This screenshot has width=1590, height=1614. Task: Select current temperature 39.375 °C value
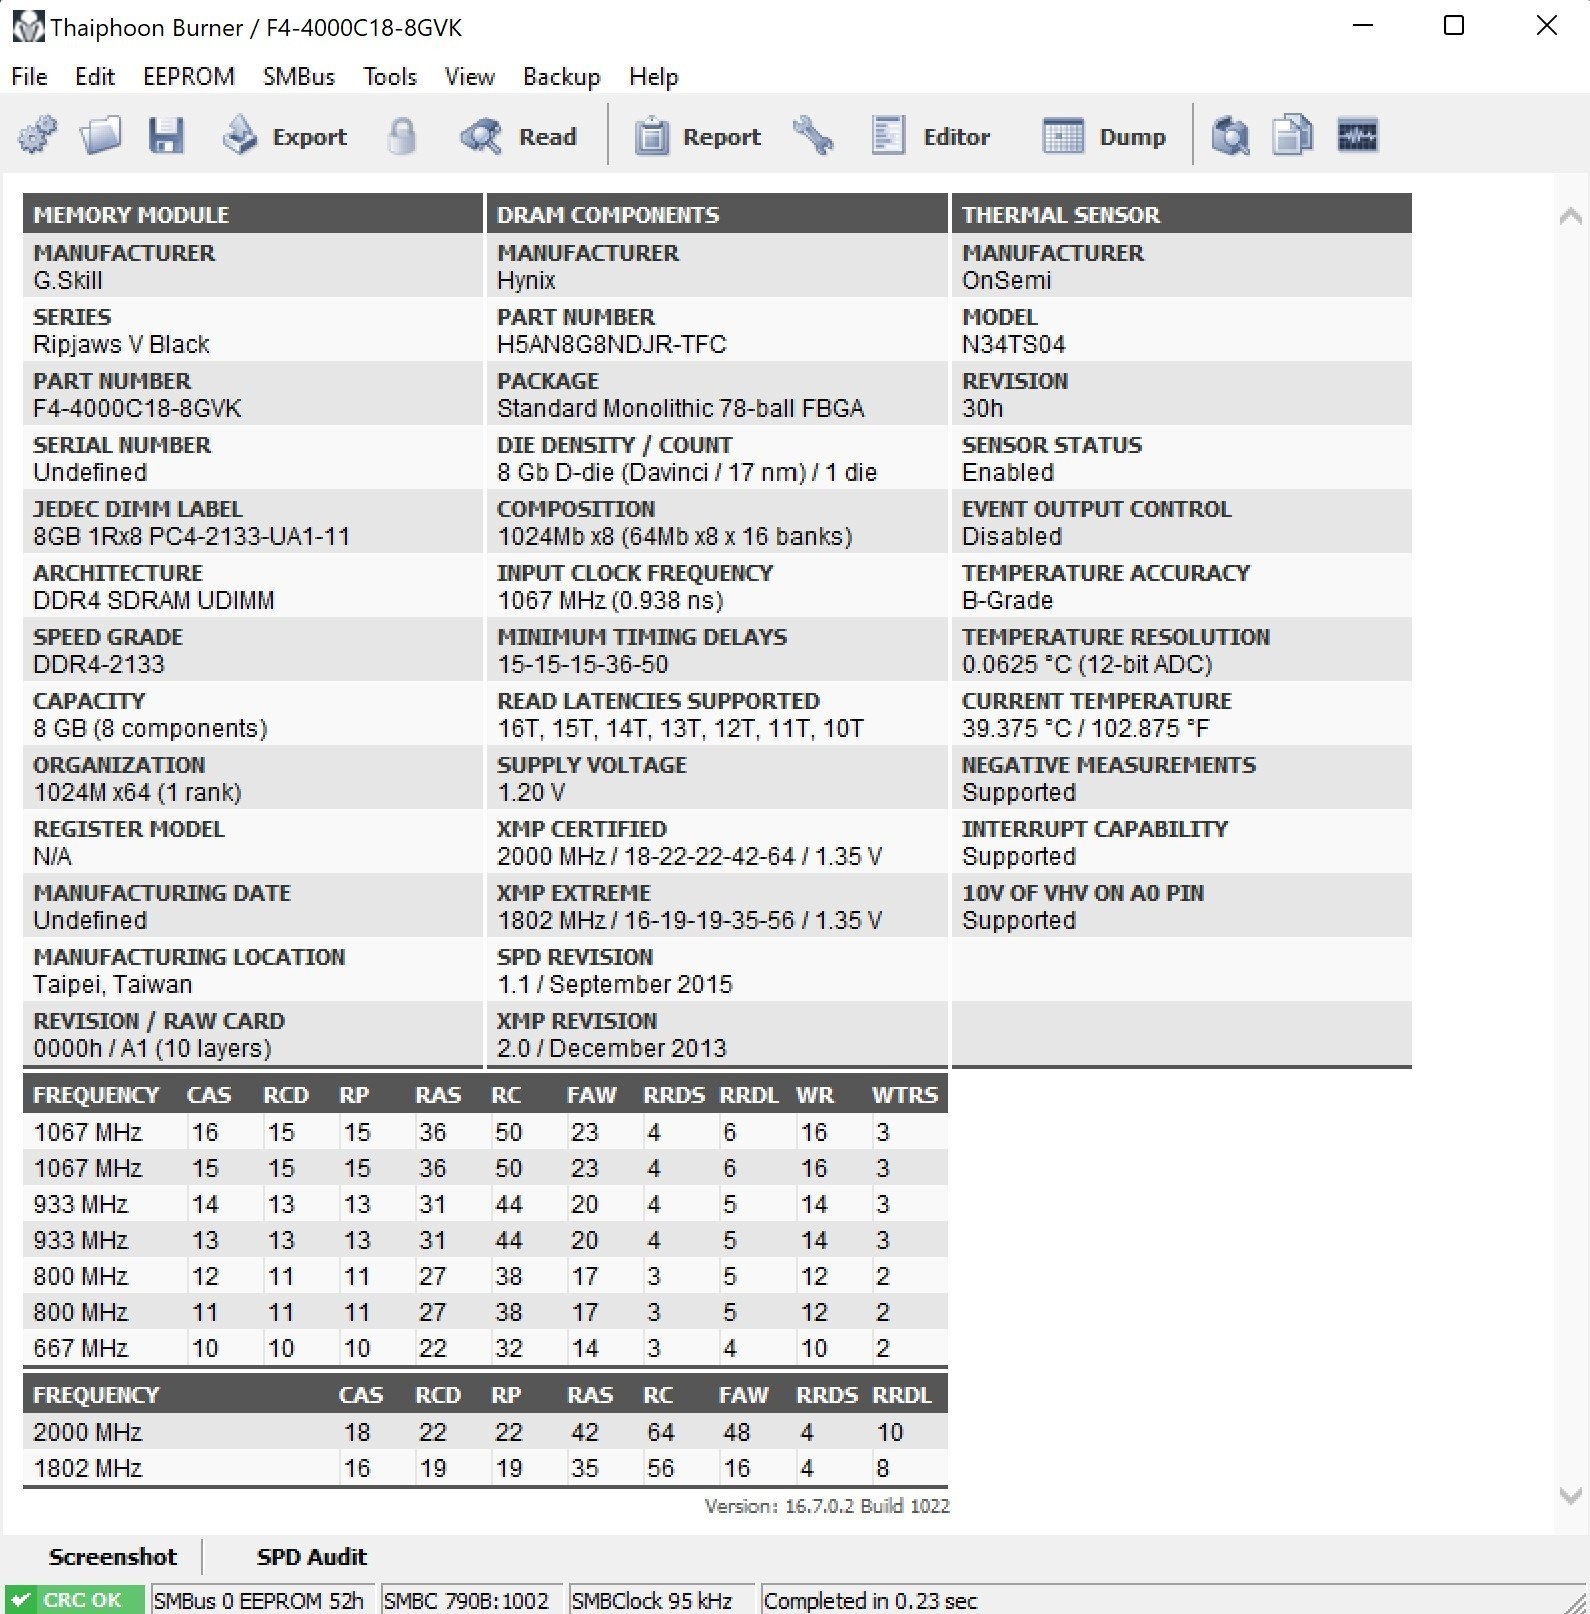1086,728
